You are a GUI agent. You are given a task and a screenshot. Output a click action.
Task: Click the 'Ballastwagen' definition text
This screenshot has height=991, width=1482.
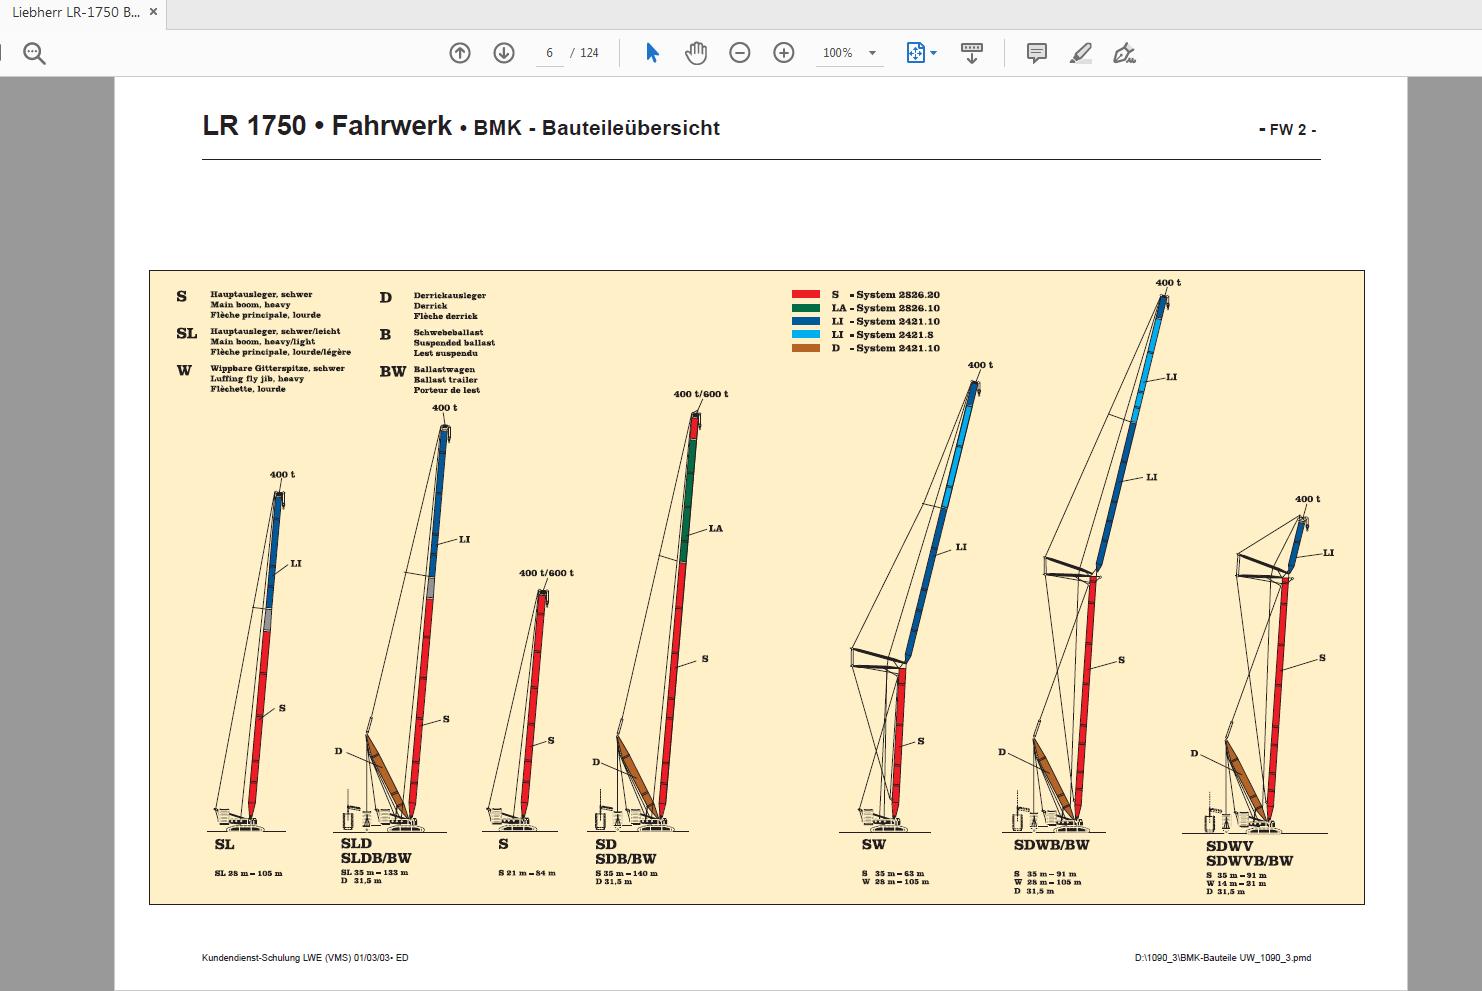[x=445, y=369]
